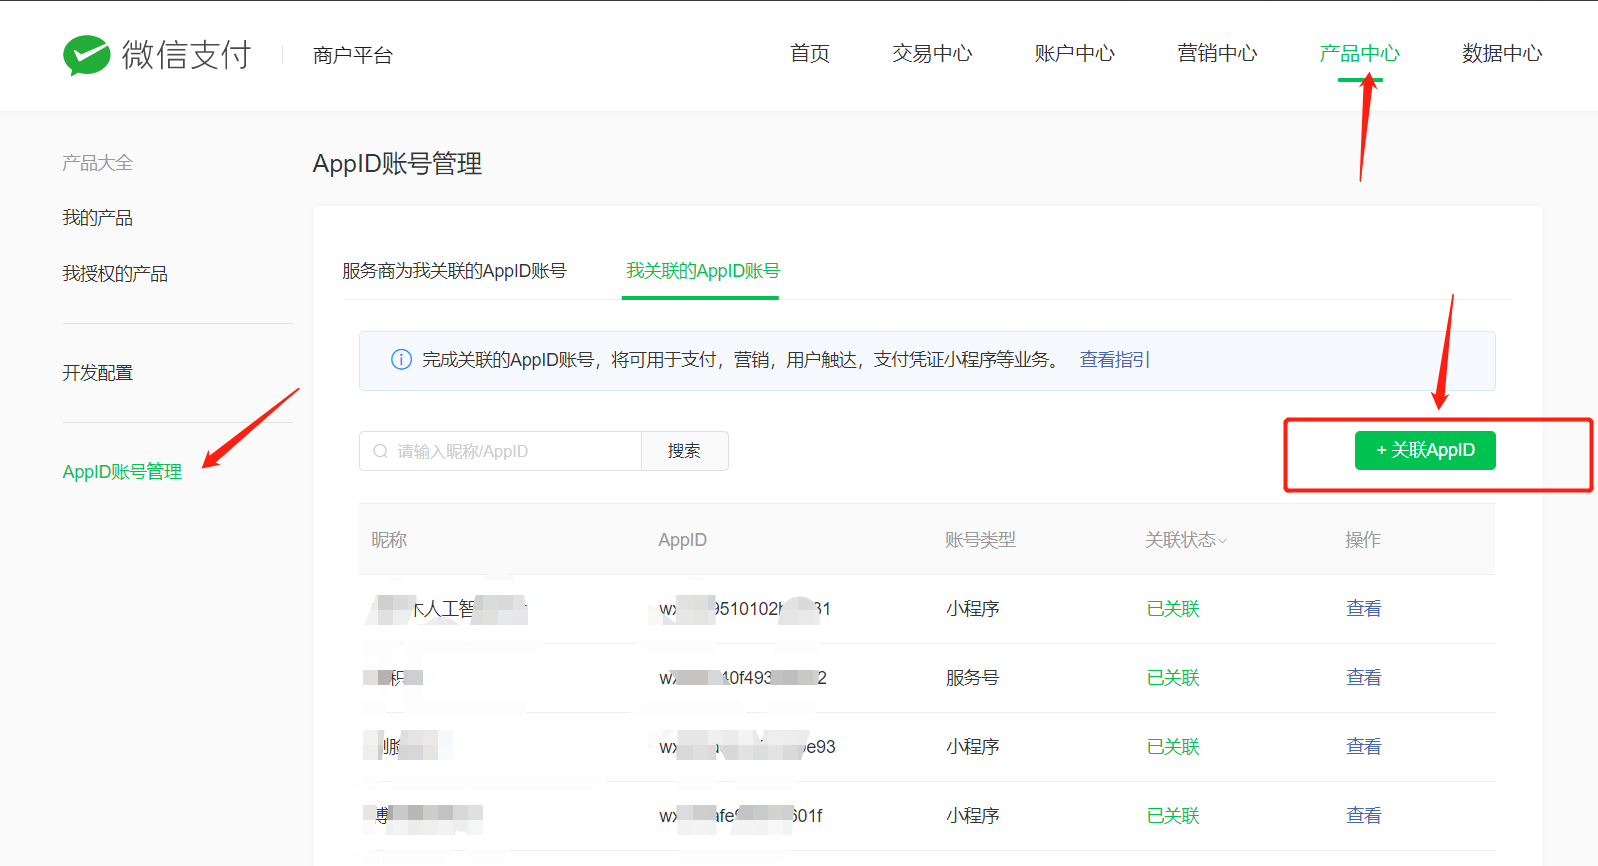
Task: Click 查看 for the first 小程序 row
Action: 1363,609
